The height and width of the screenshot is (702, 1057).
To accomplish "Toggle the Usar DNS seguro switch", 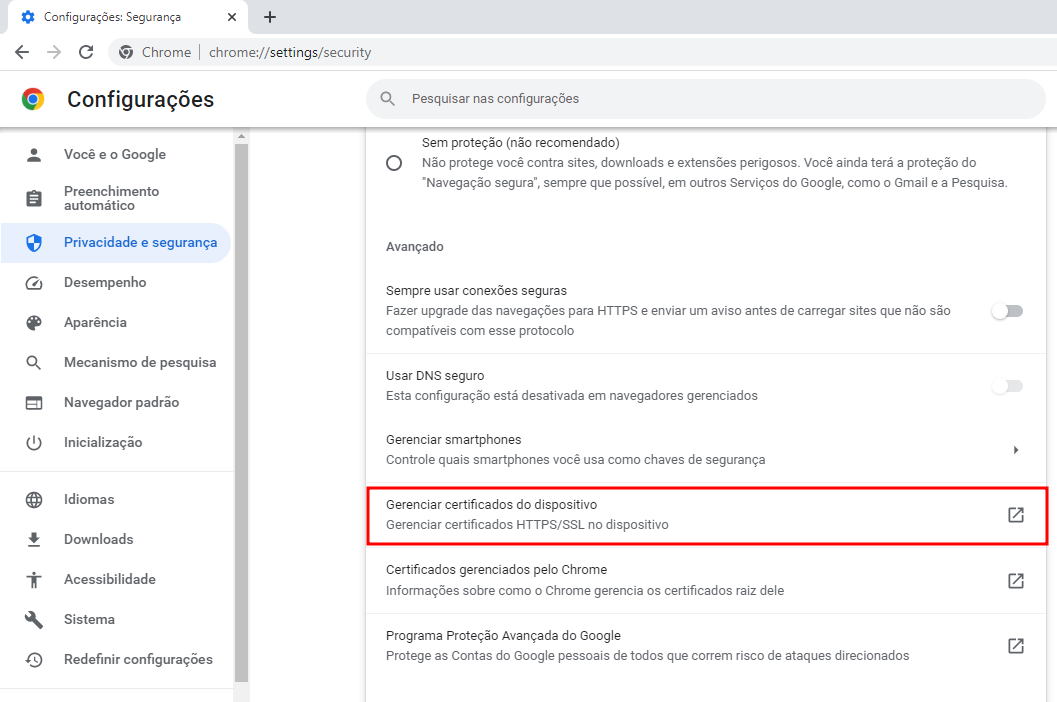I will coord(1007,386).
